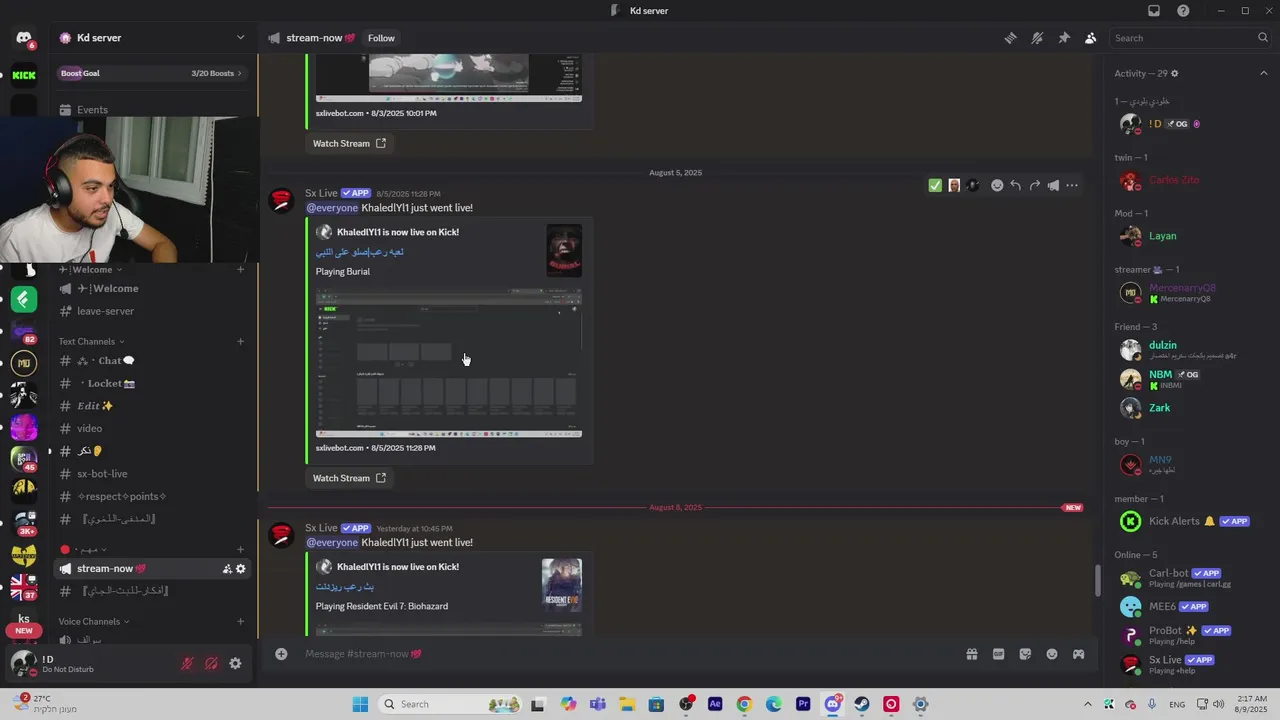Open the GIF picker
Image resolution: width=1280 pixels, height=720 pixels.
pos(998,654)
